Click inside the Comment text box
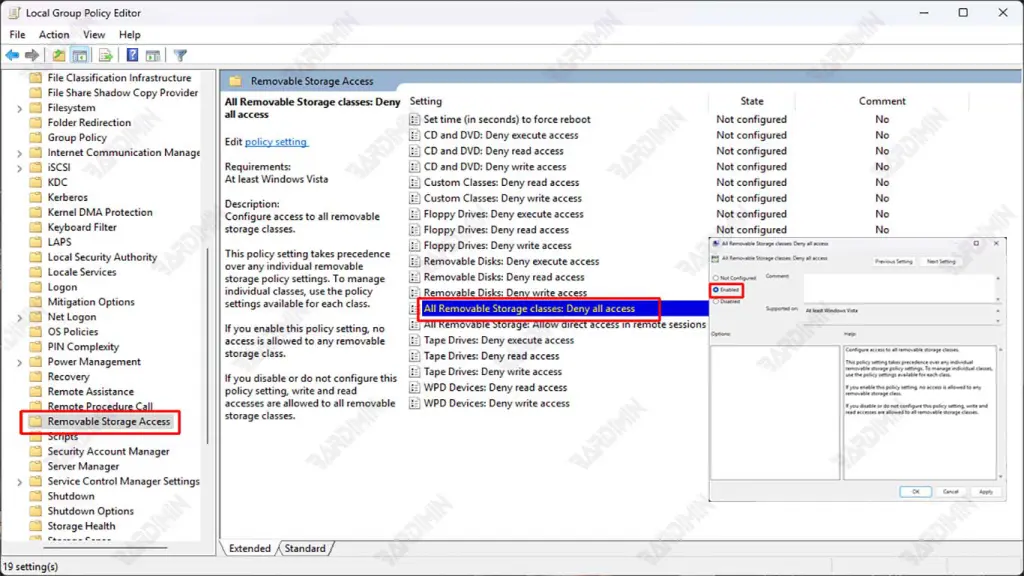1024x576 pixels. pos(899,287)
